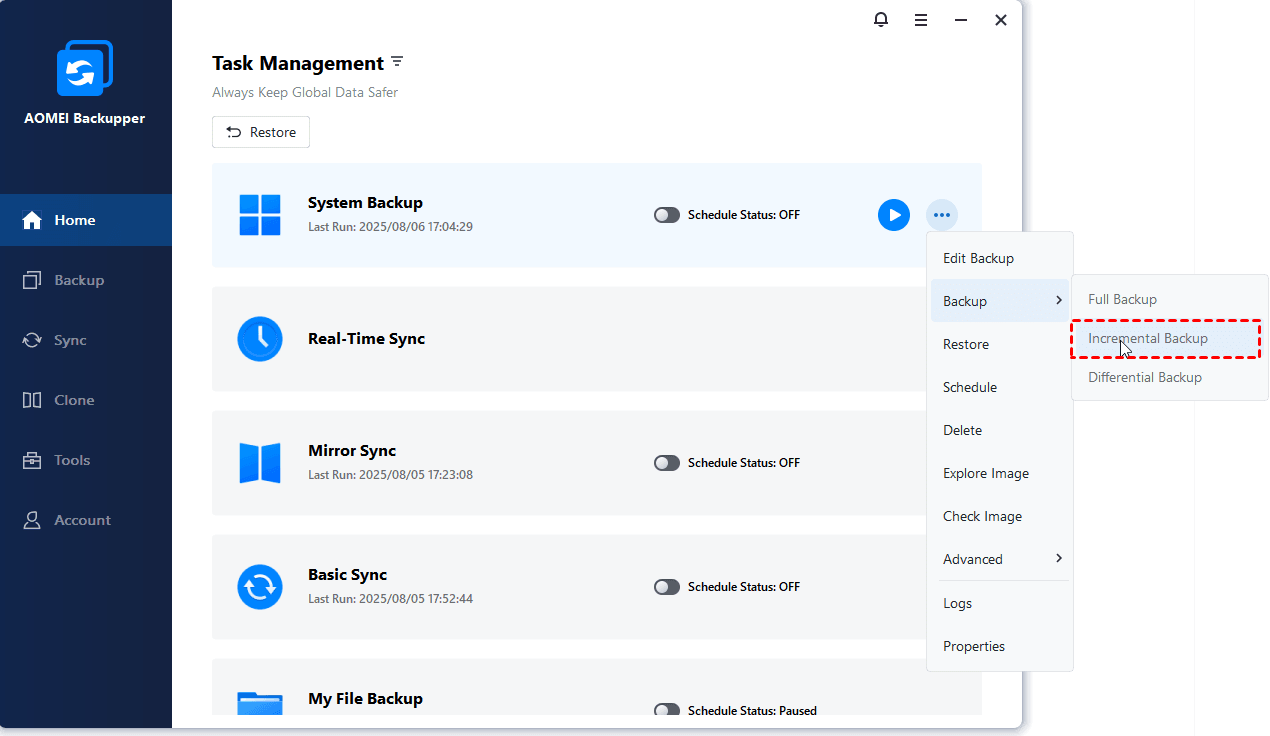
Task: Expand the Advanced submenu entry
Action: point(1000,559)
